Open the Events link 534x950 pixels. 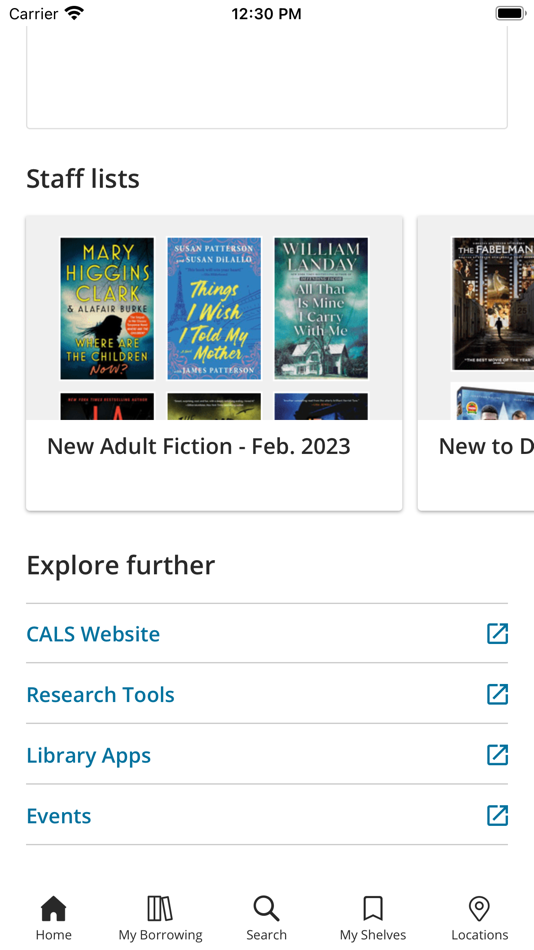pyautogui.click(x=59, y=816)
